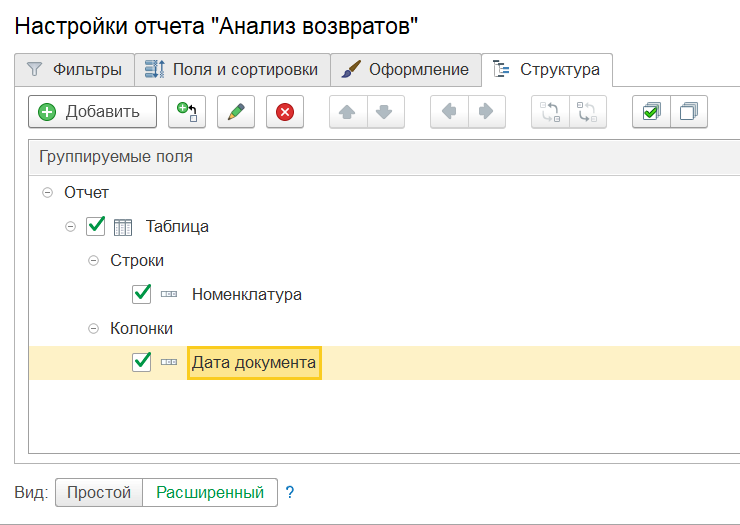Click the add grouping icon button

pyautogui.click(x=187, y=112)
